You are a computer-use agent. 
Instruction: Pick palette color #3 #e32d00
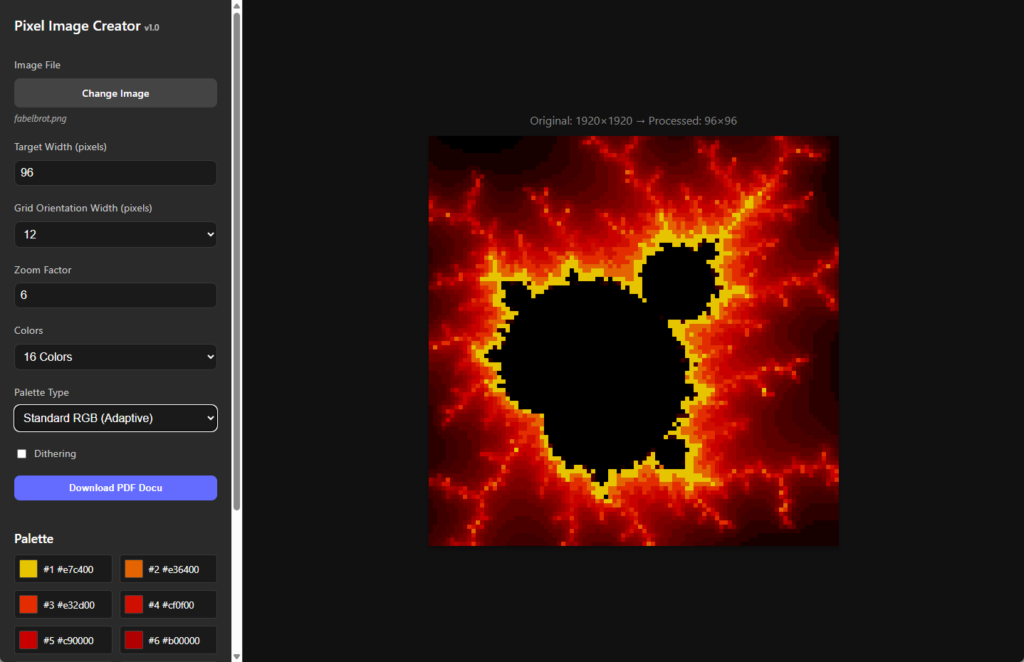[x=28, y=604]
